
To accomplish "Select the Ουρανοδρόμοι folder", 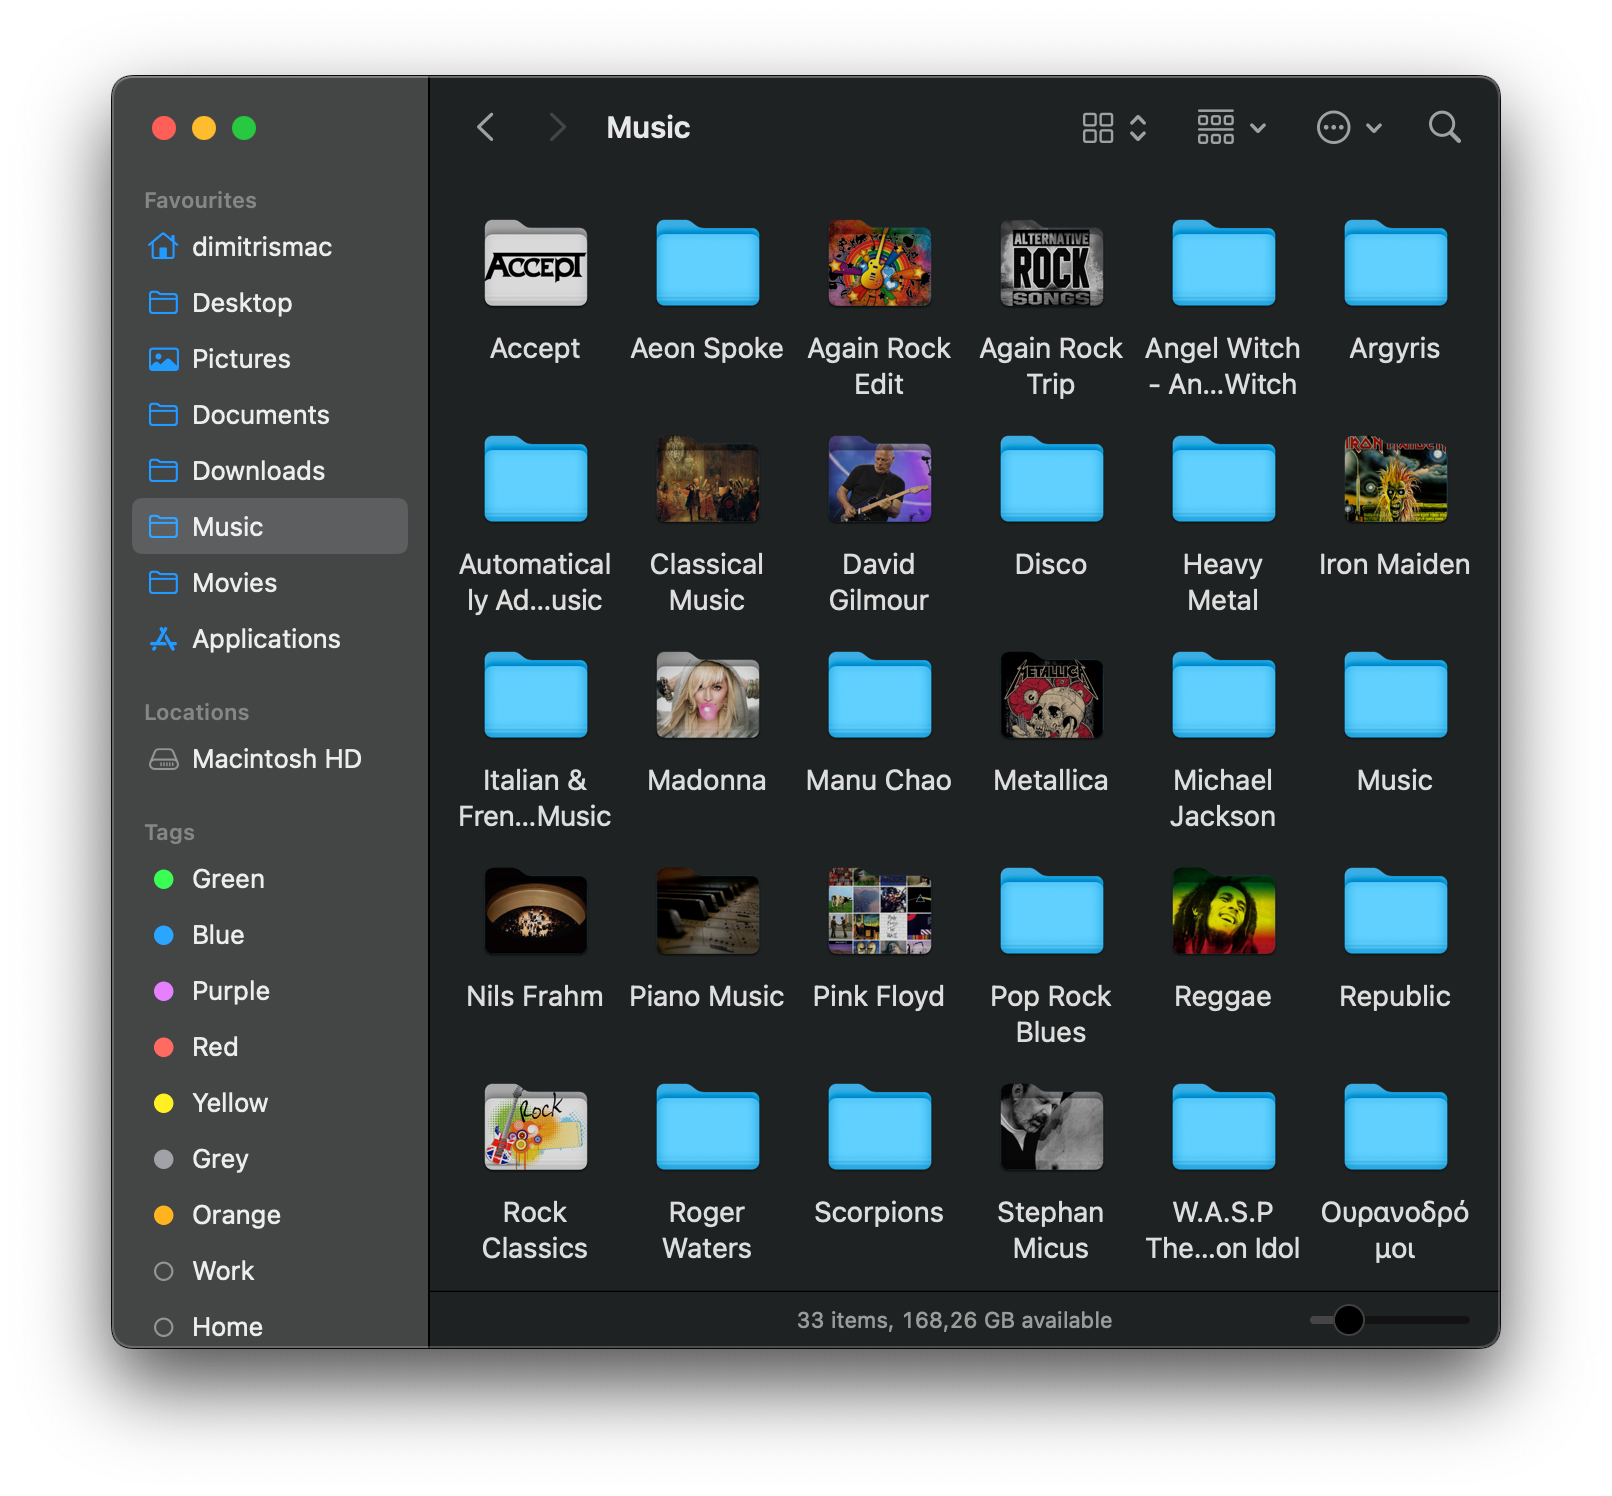I will [1395, 1127].
